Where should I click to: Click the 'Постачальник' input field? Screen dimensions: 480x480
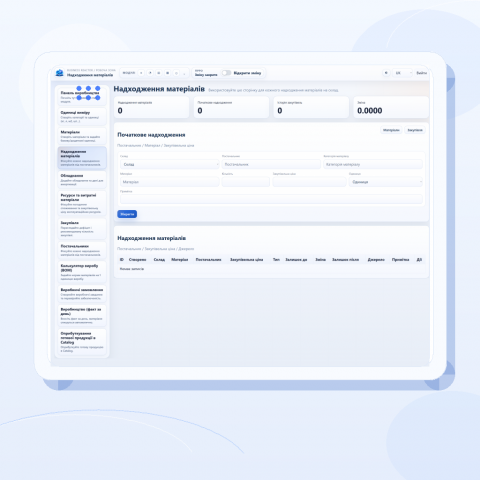(271, 164)
